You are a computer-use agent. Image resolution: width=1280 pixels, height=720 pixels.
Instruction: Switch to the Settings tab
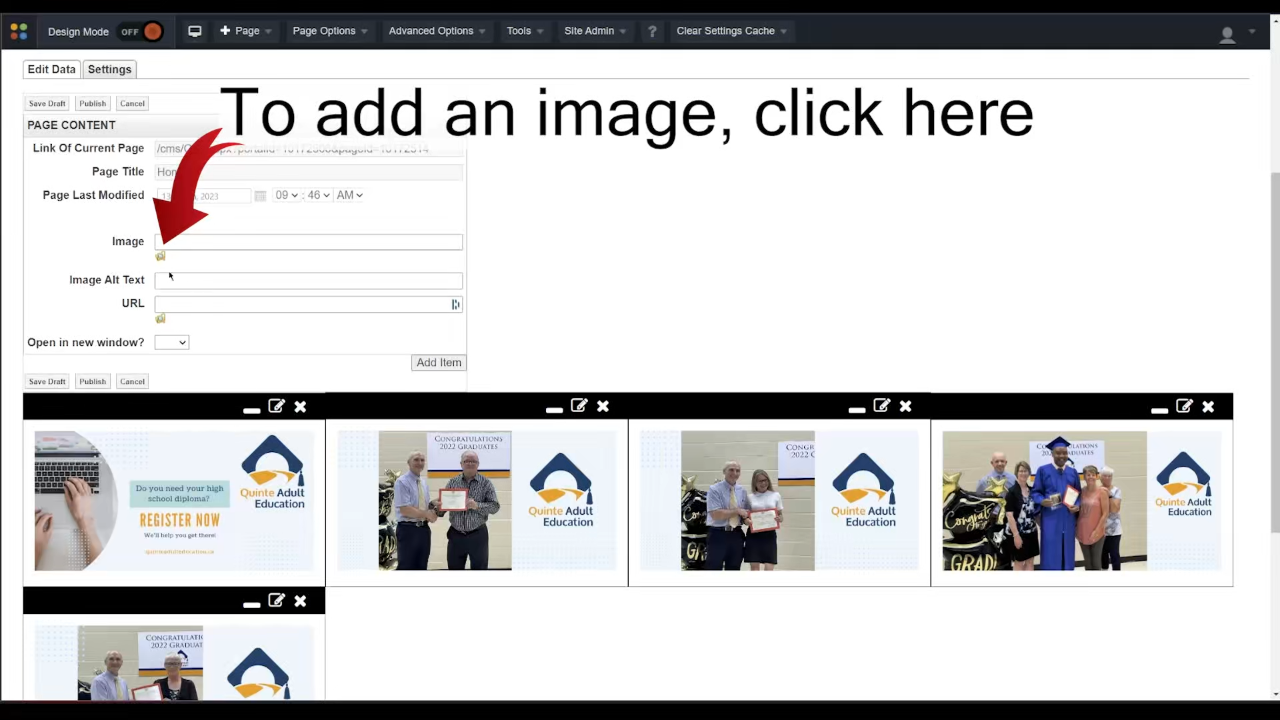[x=109, y=69]
